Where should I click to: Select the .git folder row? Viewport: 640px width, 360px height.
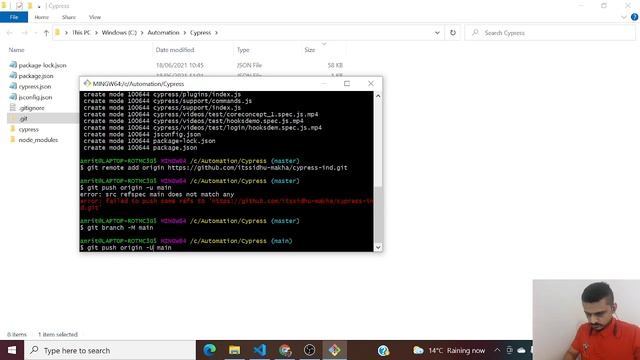pos(43,118)
